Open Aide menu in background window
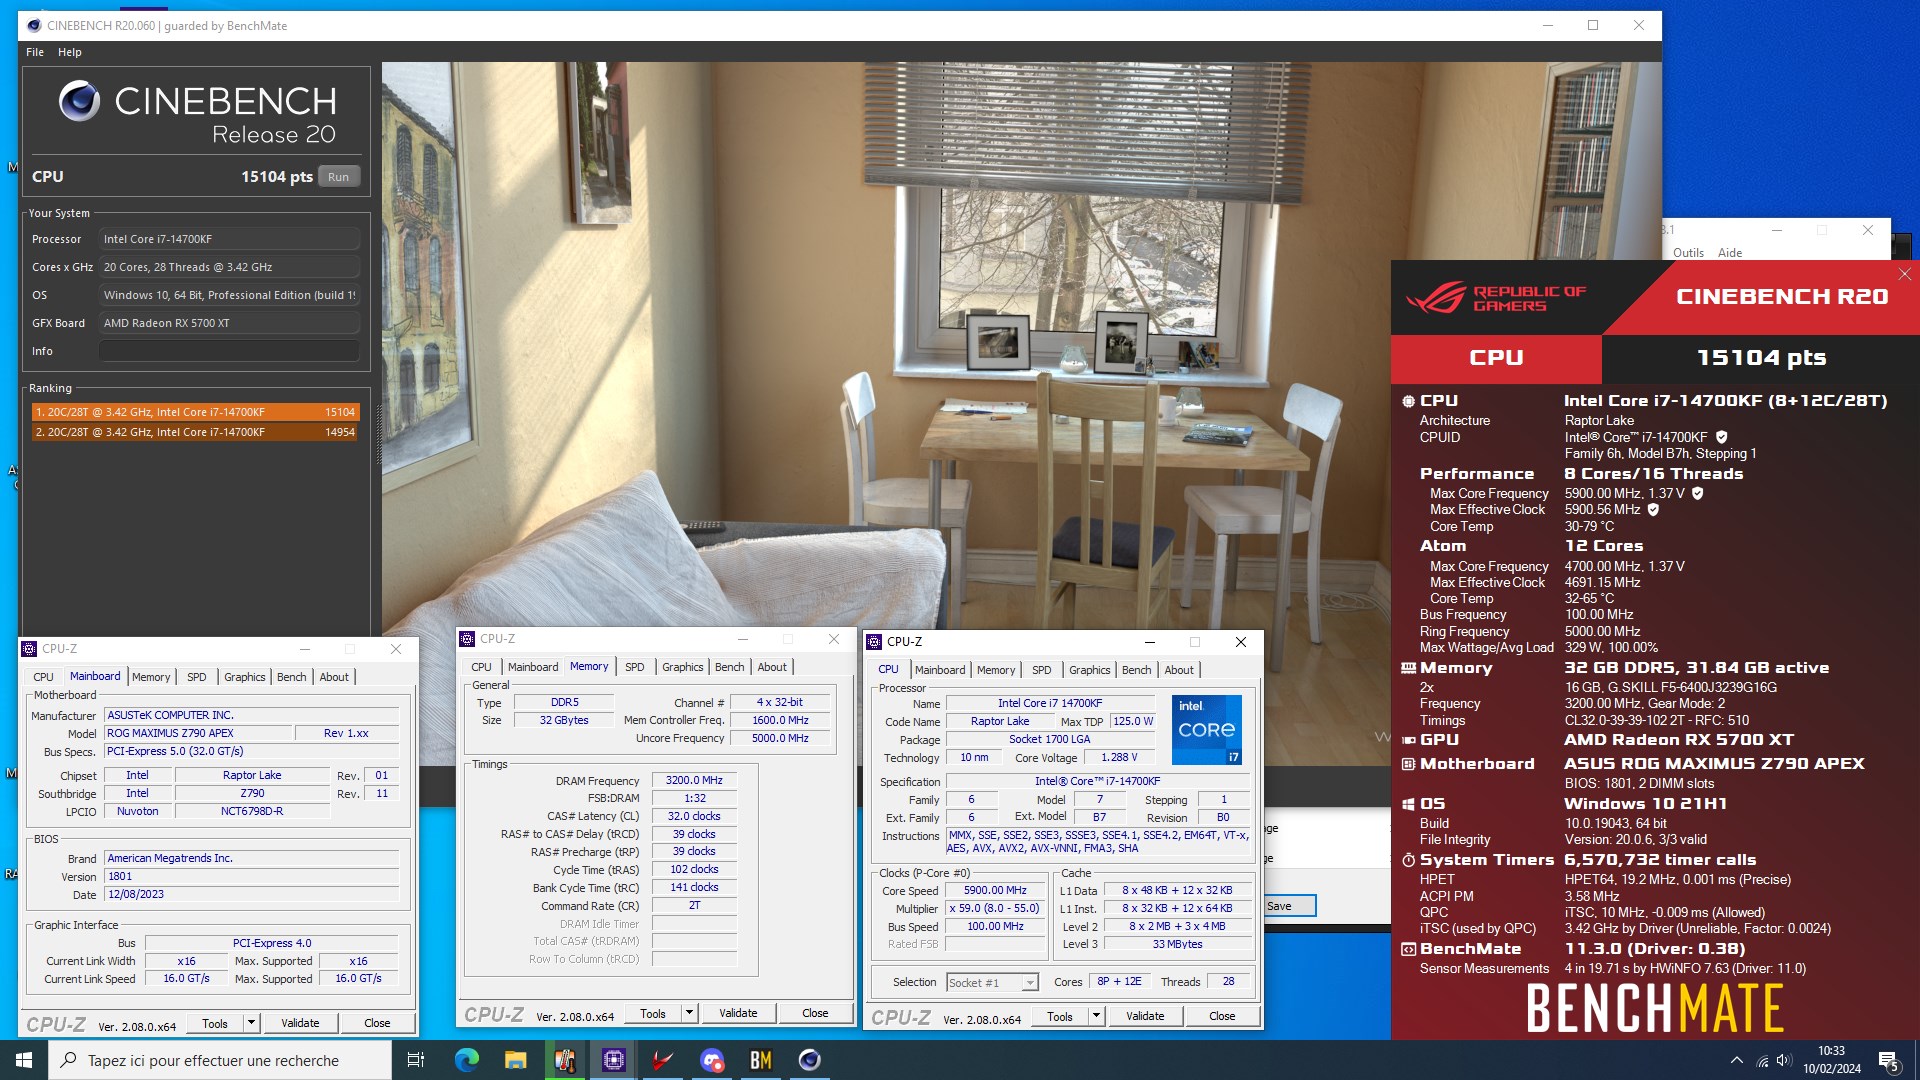 coord(1730,253)
